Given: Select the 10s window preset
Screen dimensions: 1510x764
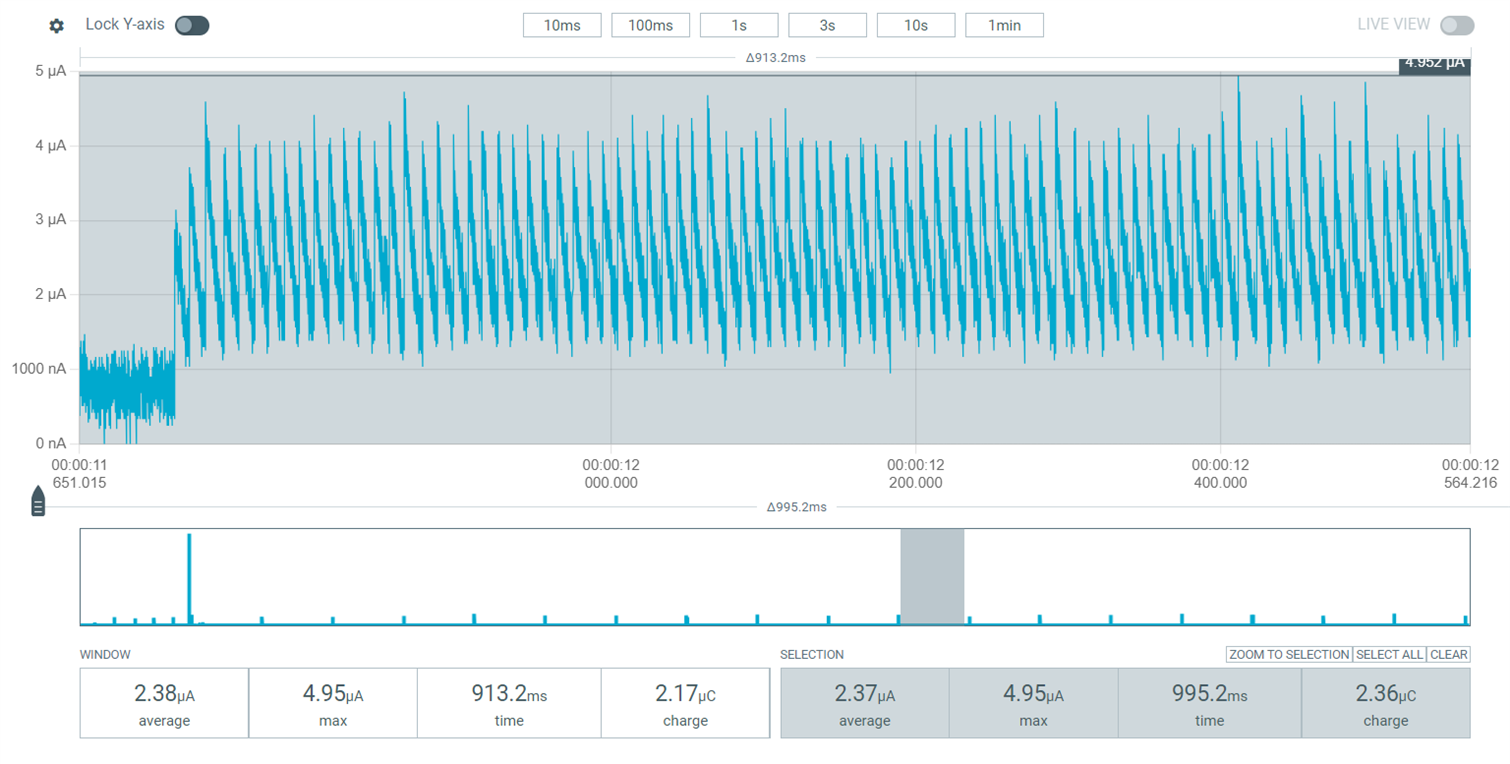Looking at the screenshot, I should point(916,25).
